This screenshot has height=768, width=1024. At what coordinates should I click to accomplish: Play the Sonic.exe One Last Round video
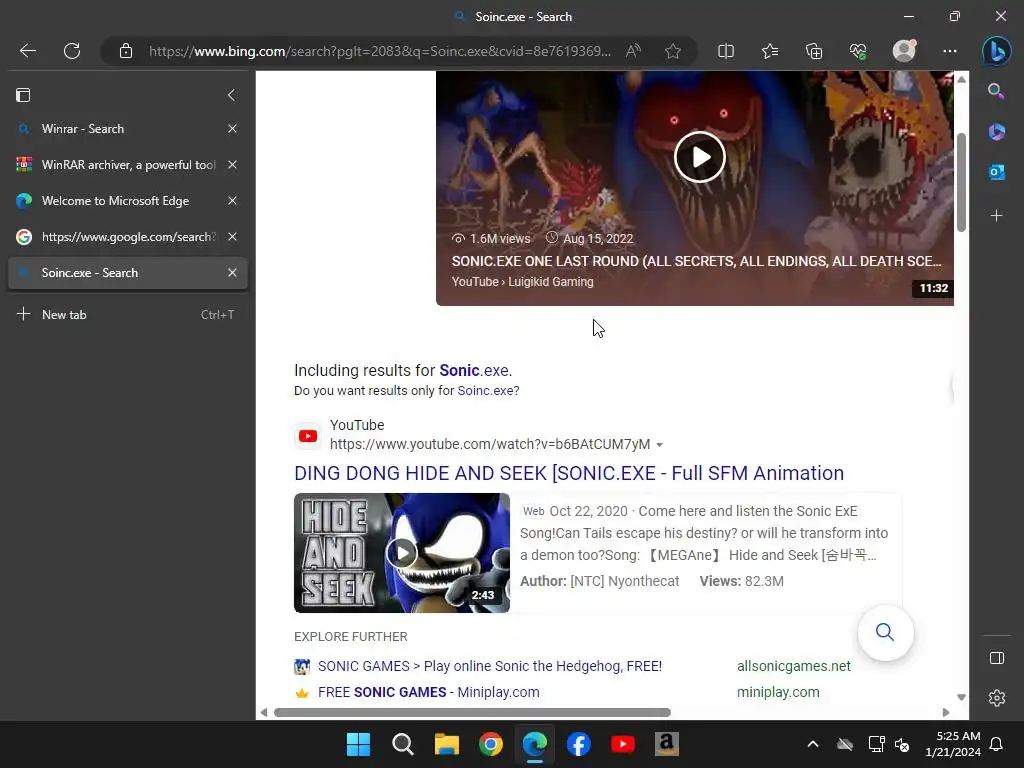coord(699,157)
